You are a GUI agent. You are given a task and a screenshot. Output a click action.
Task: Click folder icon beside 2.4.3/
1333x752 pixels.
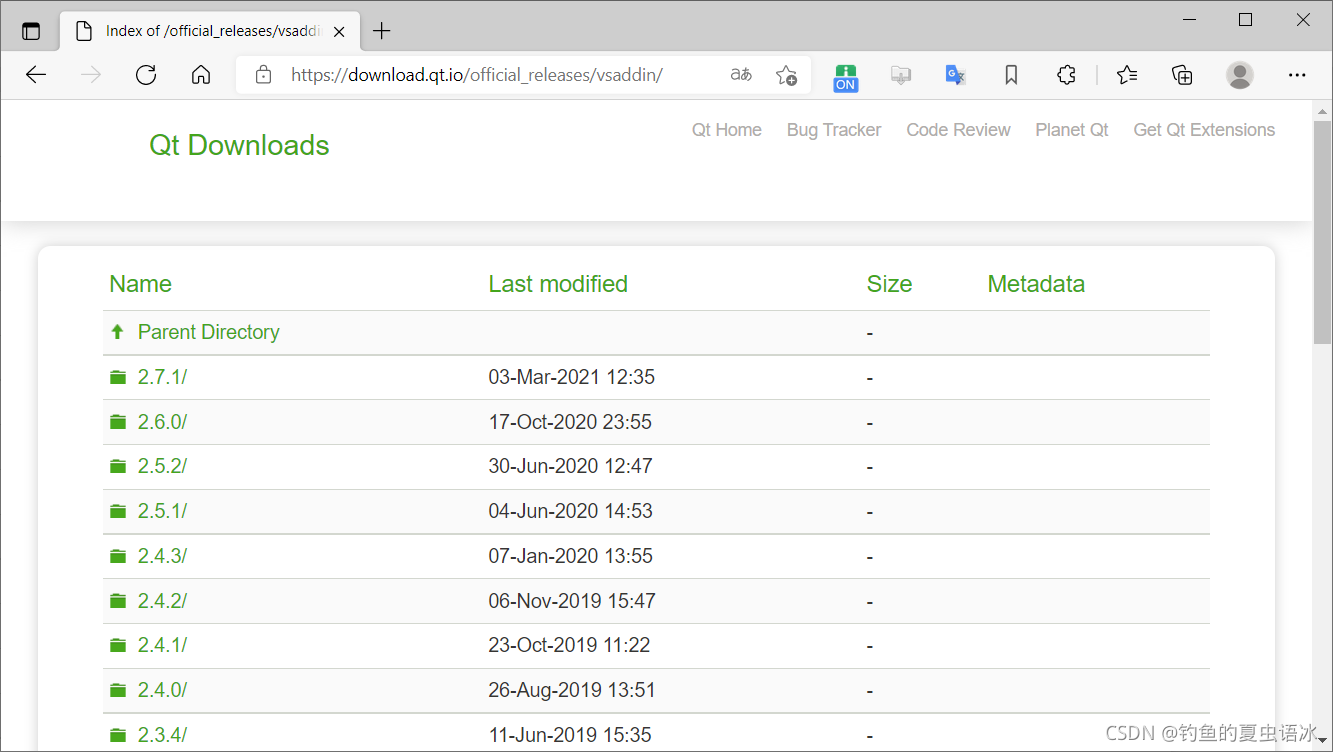point(118,556)
